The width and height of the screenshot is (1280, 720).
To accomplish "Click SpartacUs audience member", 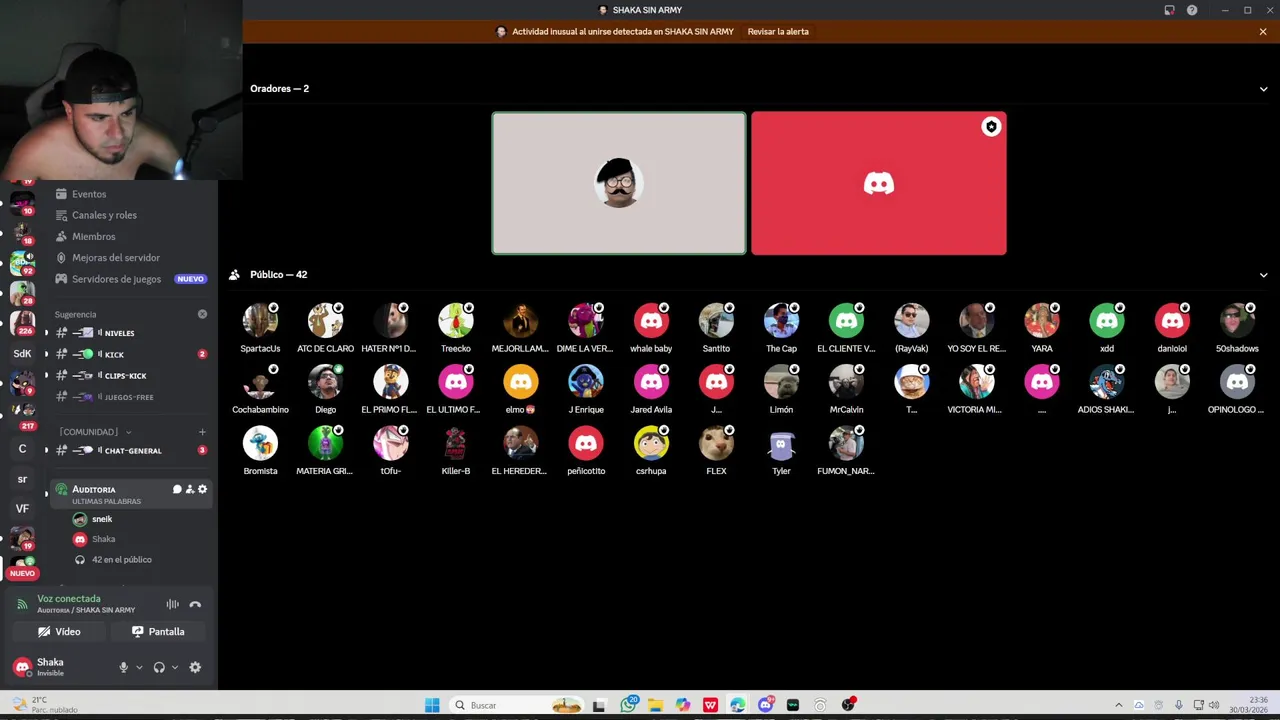I will (x=260, y=321).
